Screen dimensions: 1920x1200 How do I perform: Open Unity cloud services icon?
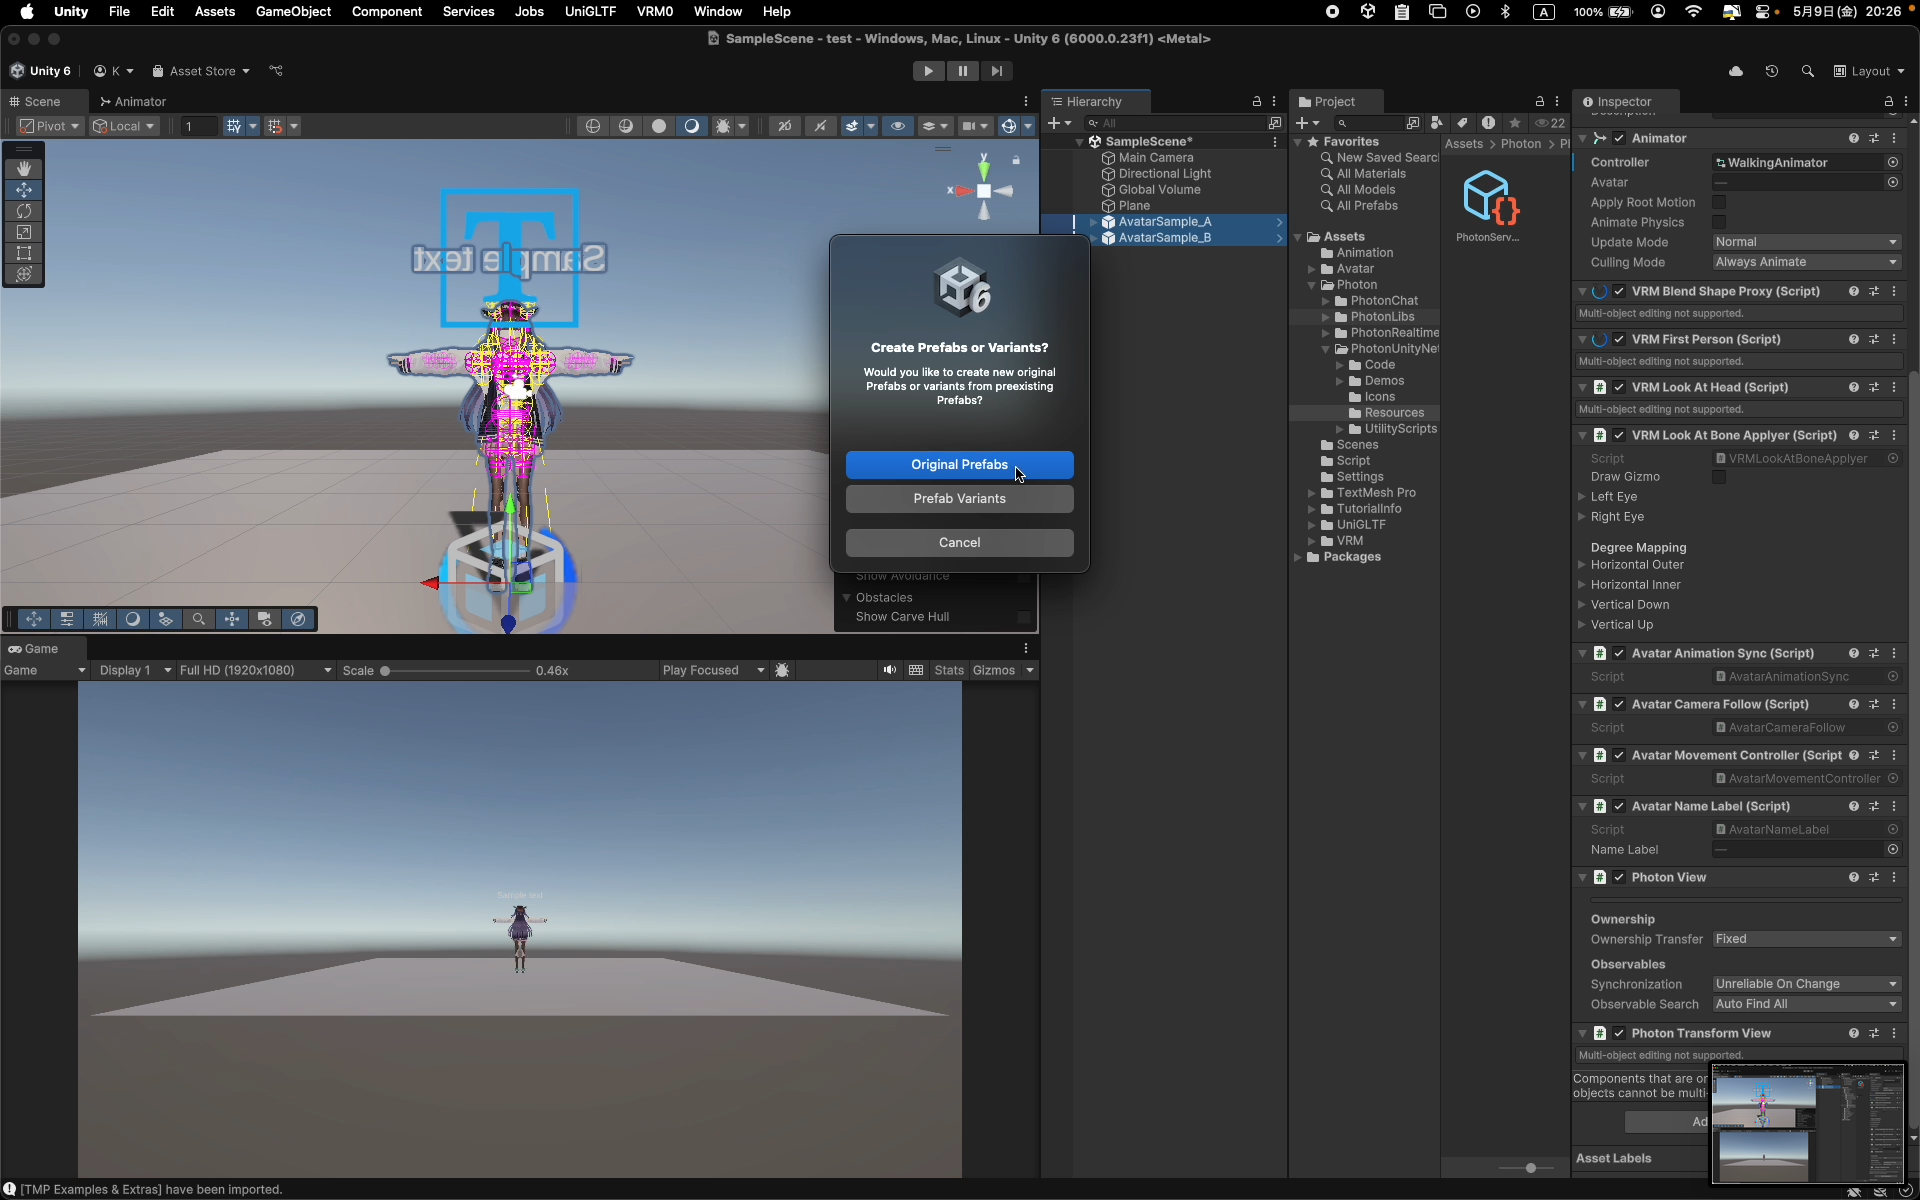1735,71
